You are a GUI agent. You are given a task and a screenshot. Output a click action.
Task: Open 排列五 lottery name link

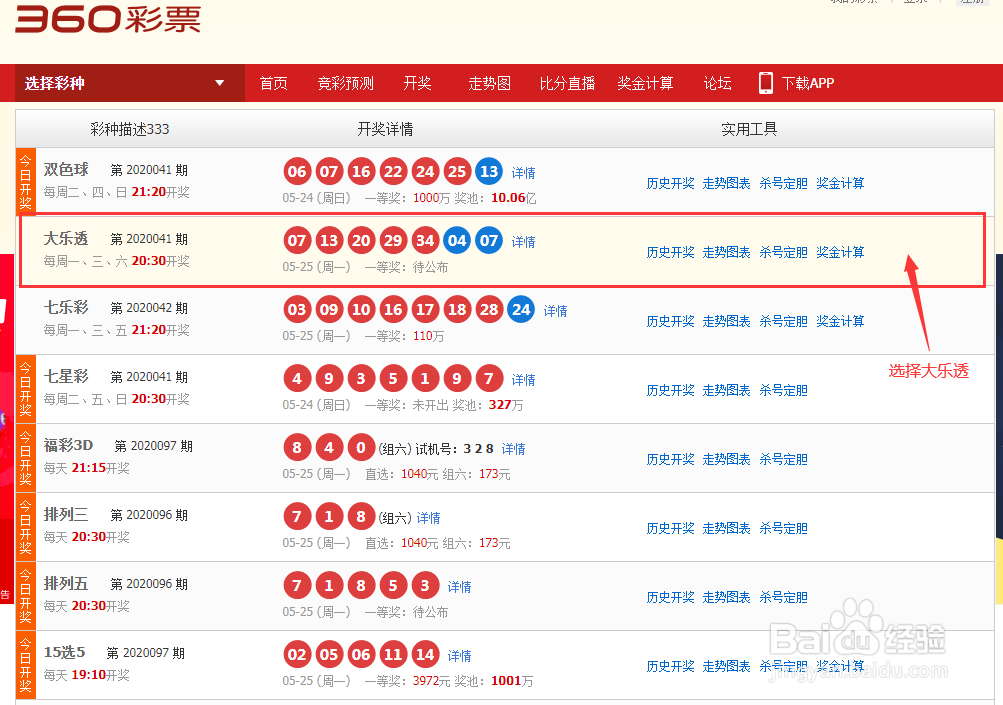66,583
